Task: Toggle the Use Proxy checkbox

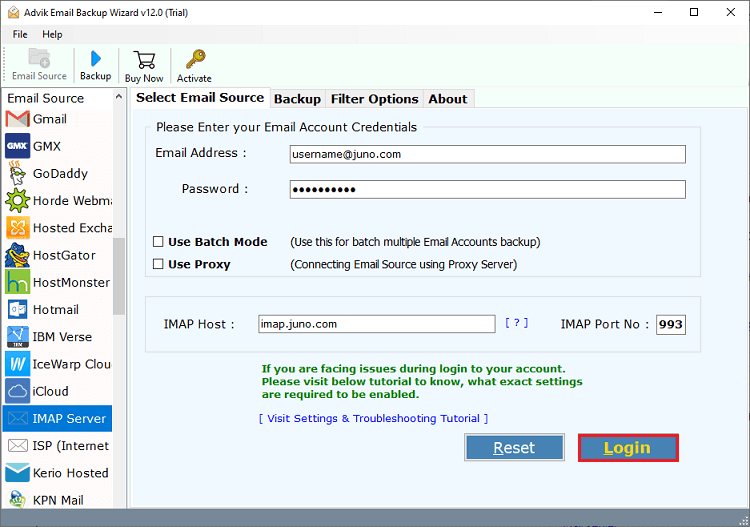Action: click(x=158, y=265)
